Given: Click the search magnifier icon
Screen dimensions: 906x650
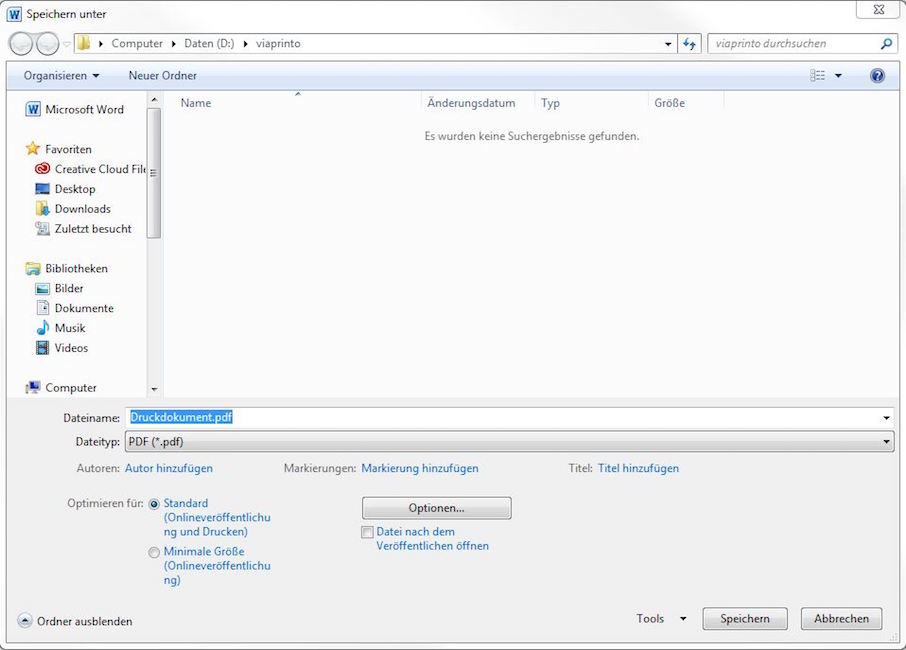Looking at the screenshot, I should [886, 44].
